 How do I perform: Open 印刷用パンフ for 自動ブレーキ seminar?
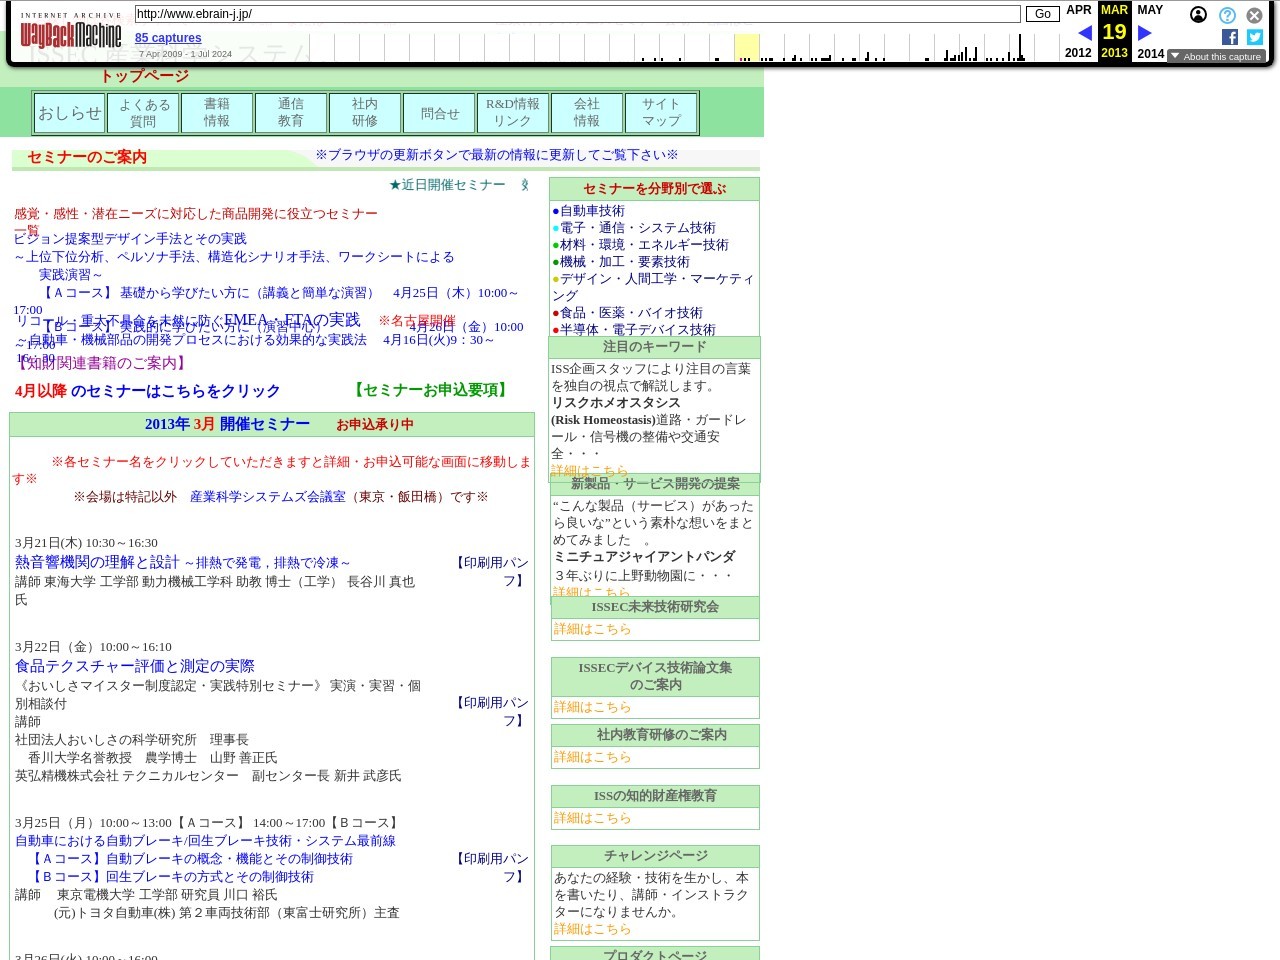(491, 868)
